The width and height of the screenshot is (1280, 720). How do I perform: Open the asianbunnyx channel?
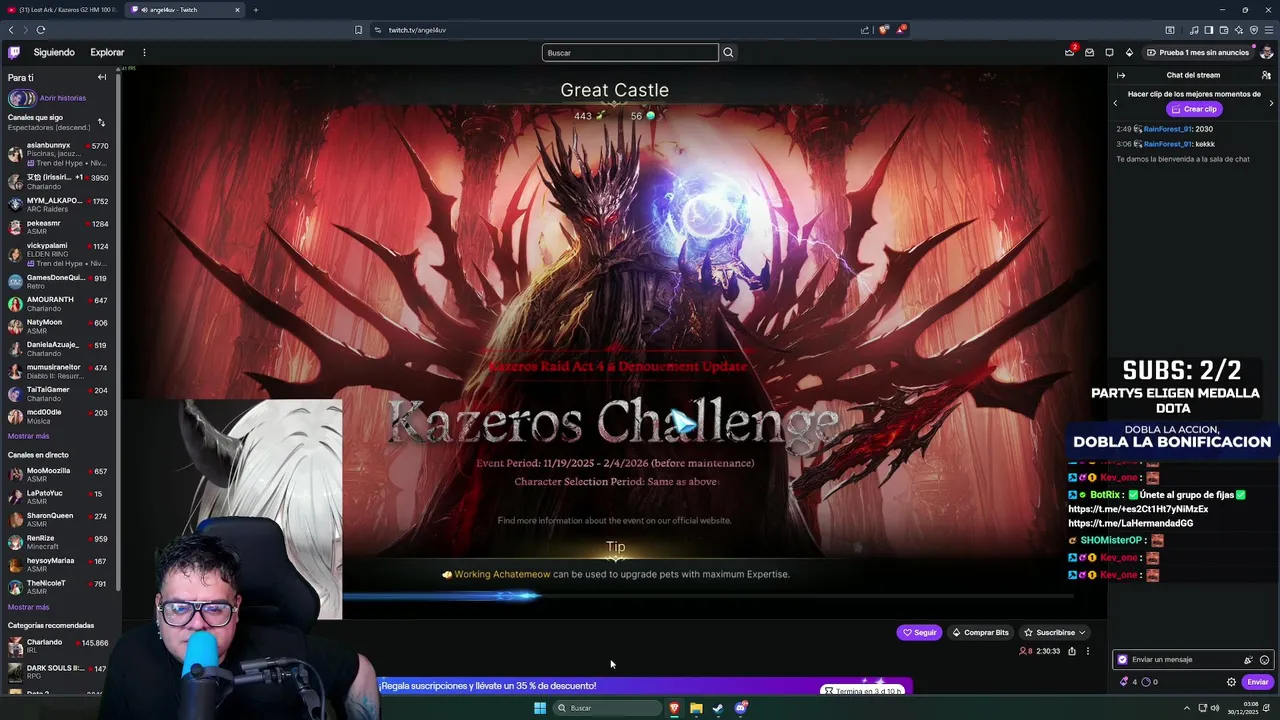click(x=60, y=154)
